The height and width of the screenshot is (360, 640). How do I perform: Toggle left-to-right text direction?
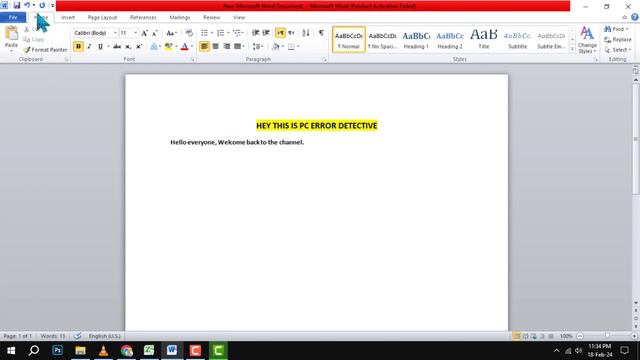(x=280, y=33)
